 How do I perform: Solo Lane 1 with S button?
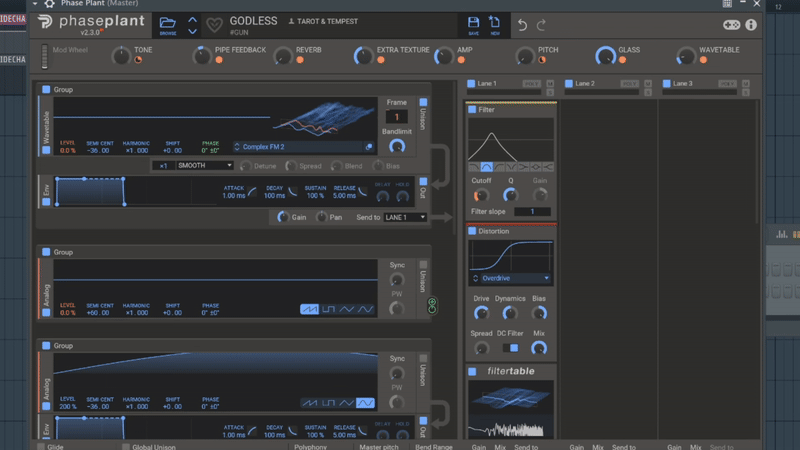pos(550,92)
